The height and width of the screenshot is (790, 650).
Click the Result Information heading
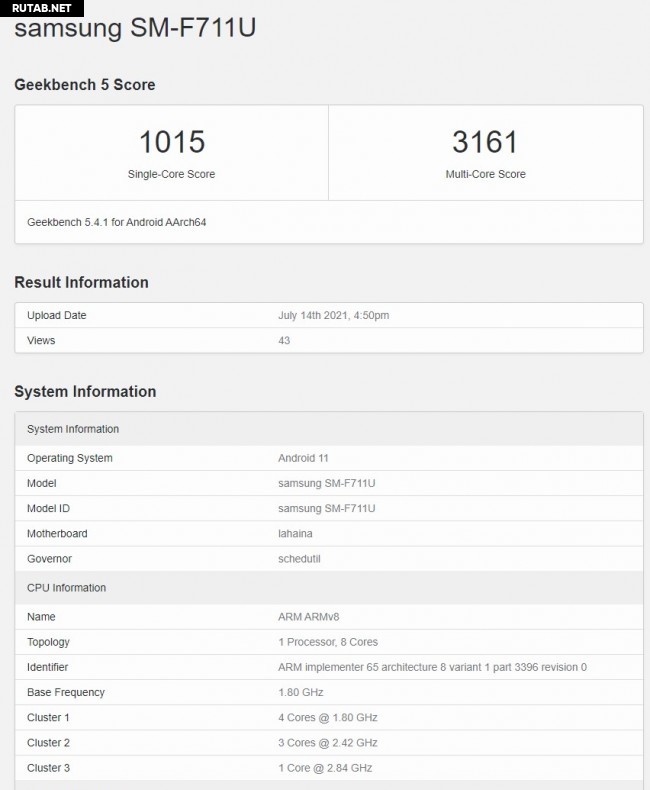tap(81, 282)
